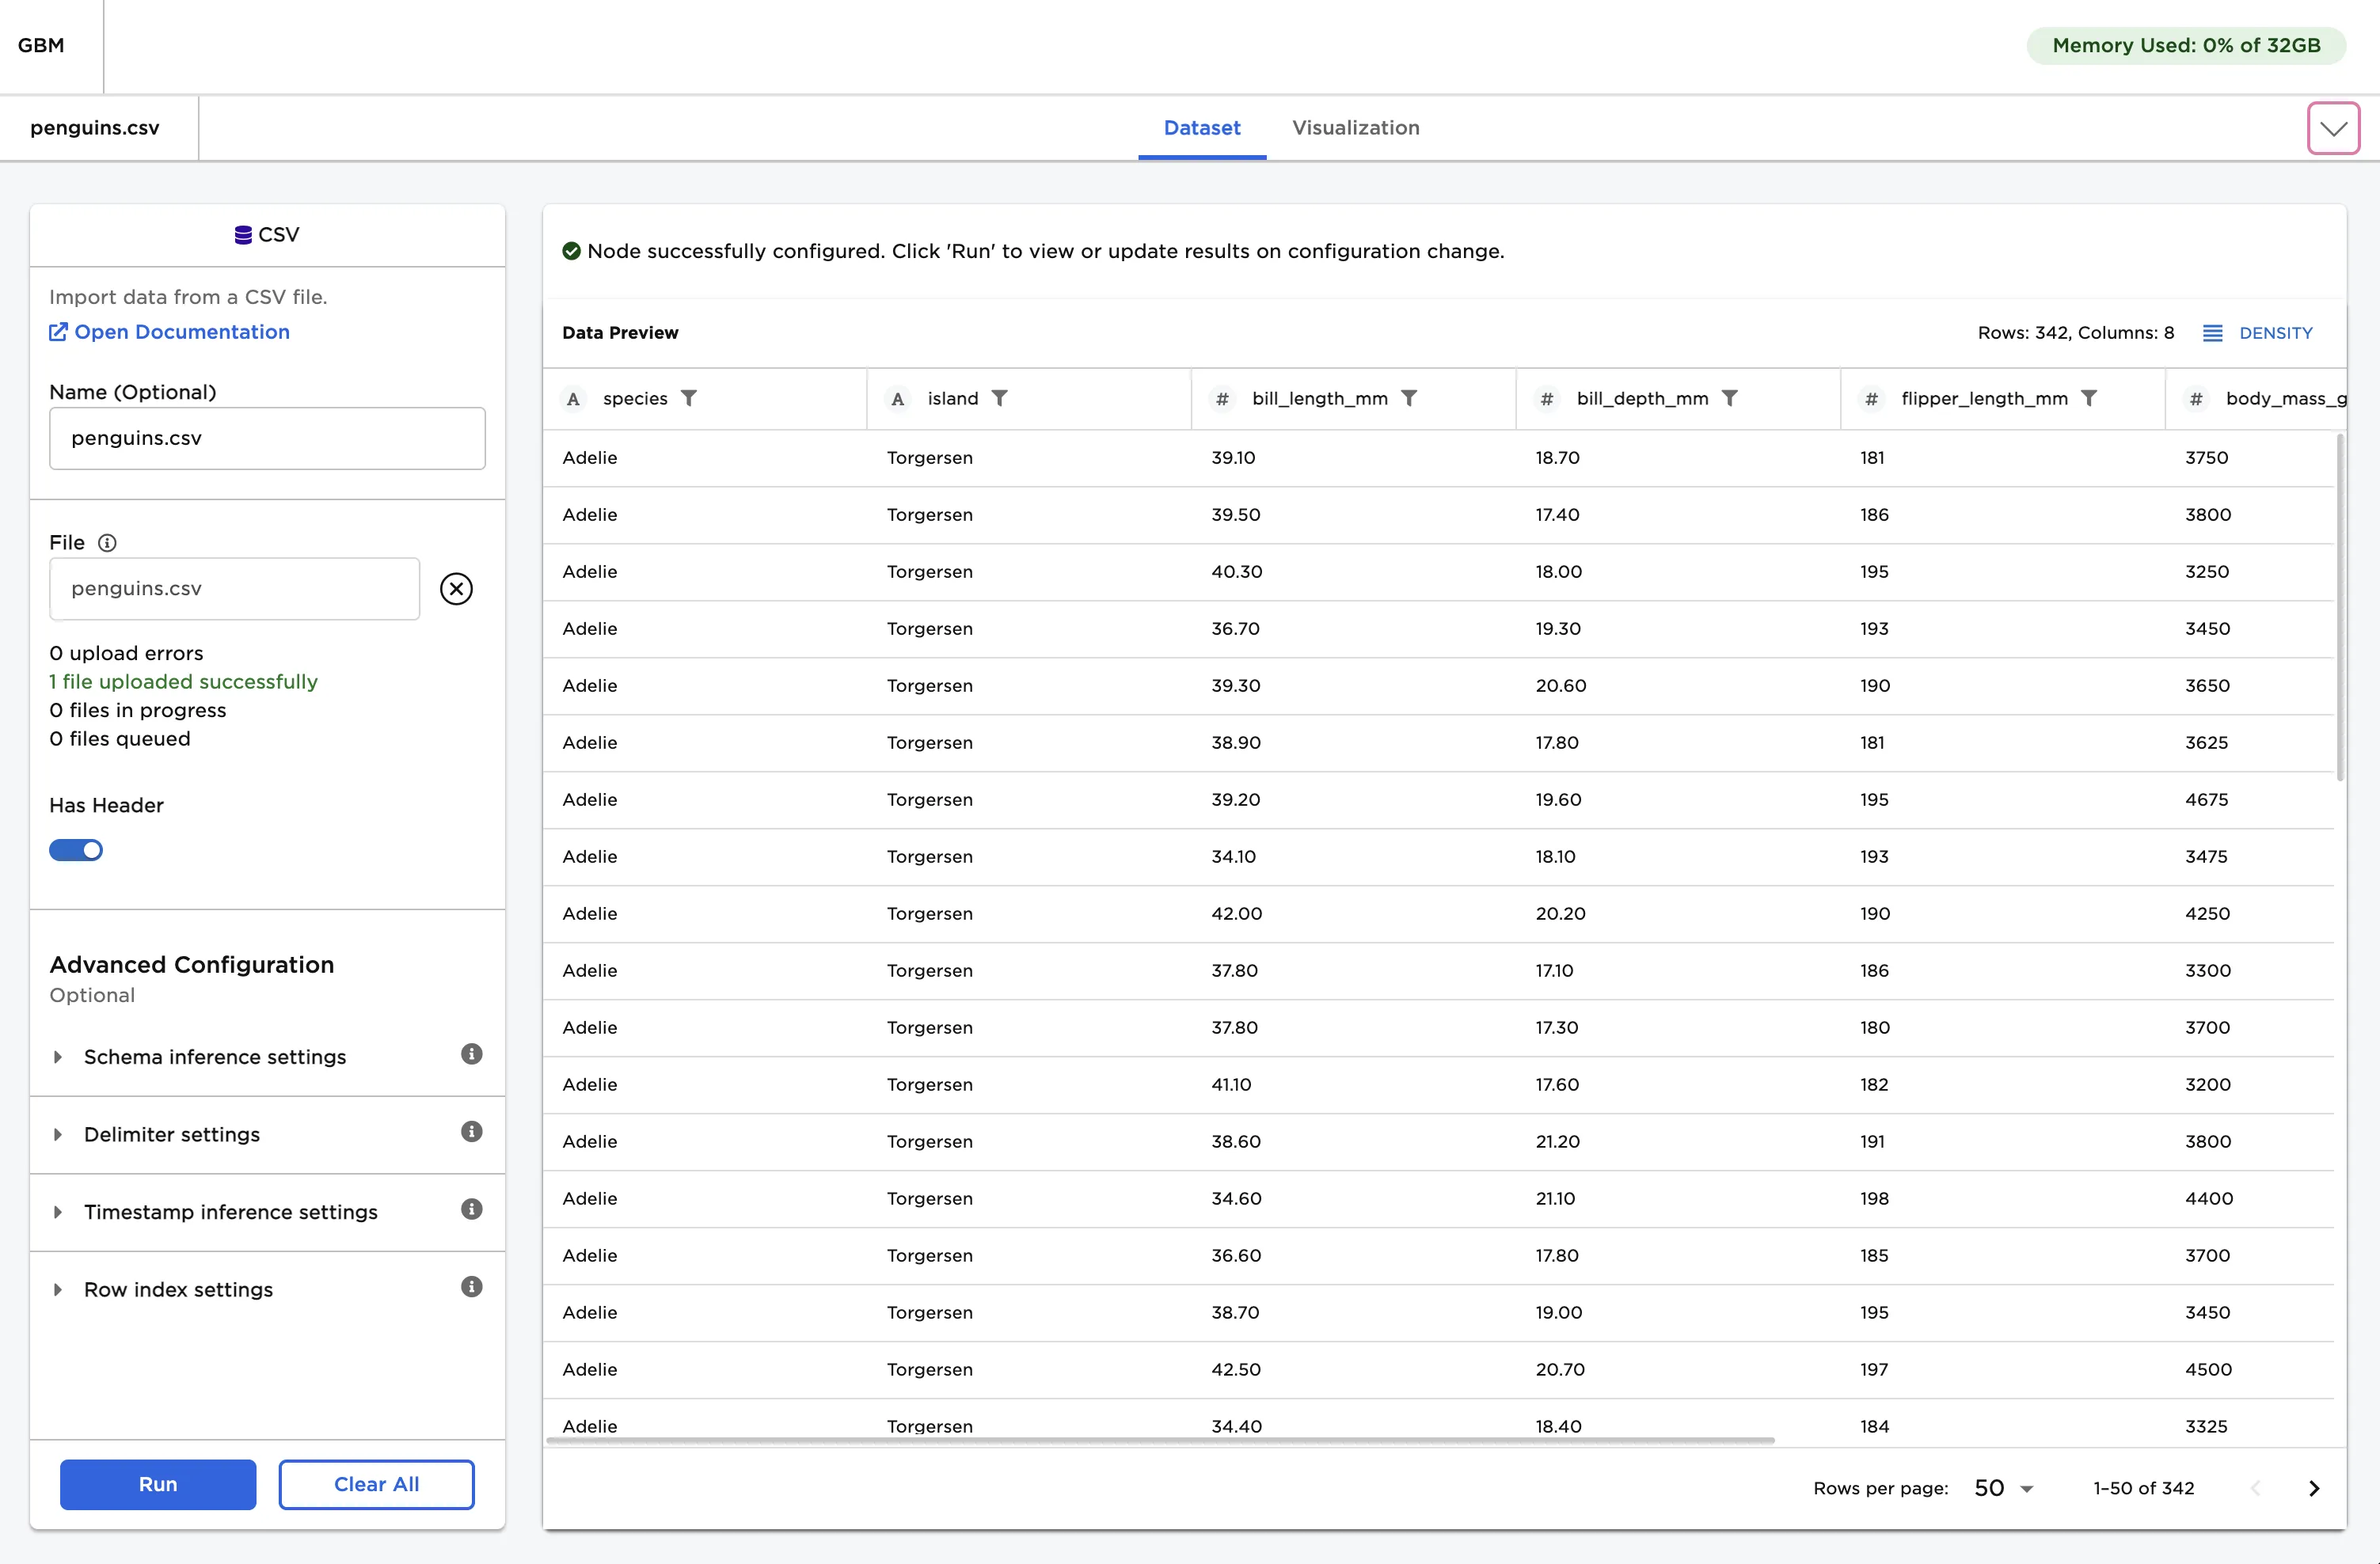Click the filter icon on species column
Image resolution: width=2380 pixels, height=1564 pixels.
pos(689,398)
